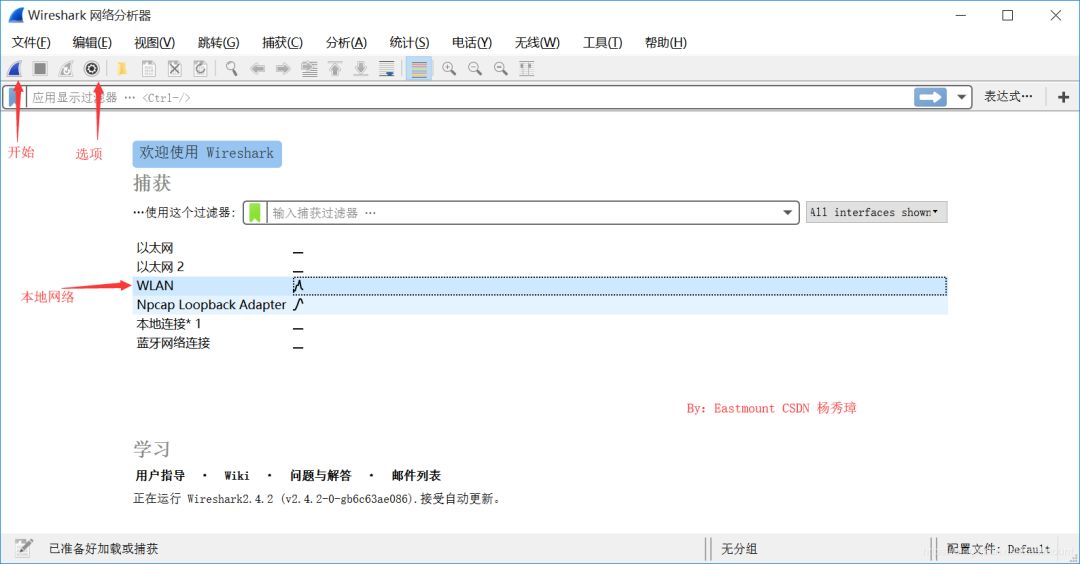Apply the display filter with the arrow button
This screenshot has width=1080, height=564.
click(930, 97)
